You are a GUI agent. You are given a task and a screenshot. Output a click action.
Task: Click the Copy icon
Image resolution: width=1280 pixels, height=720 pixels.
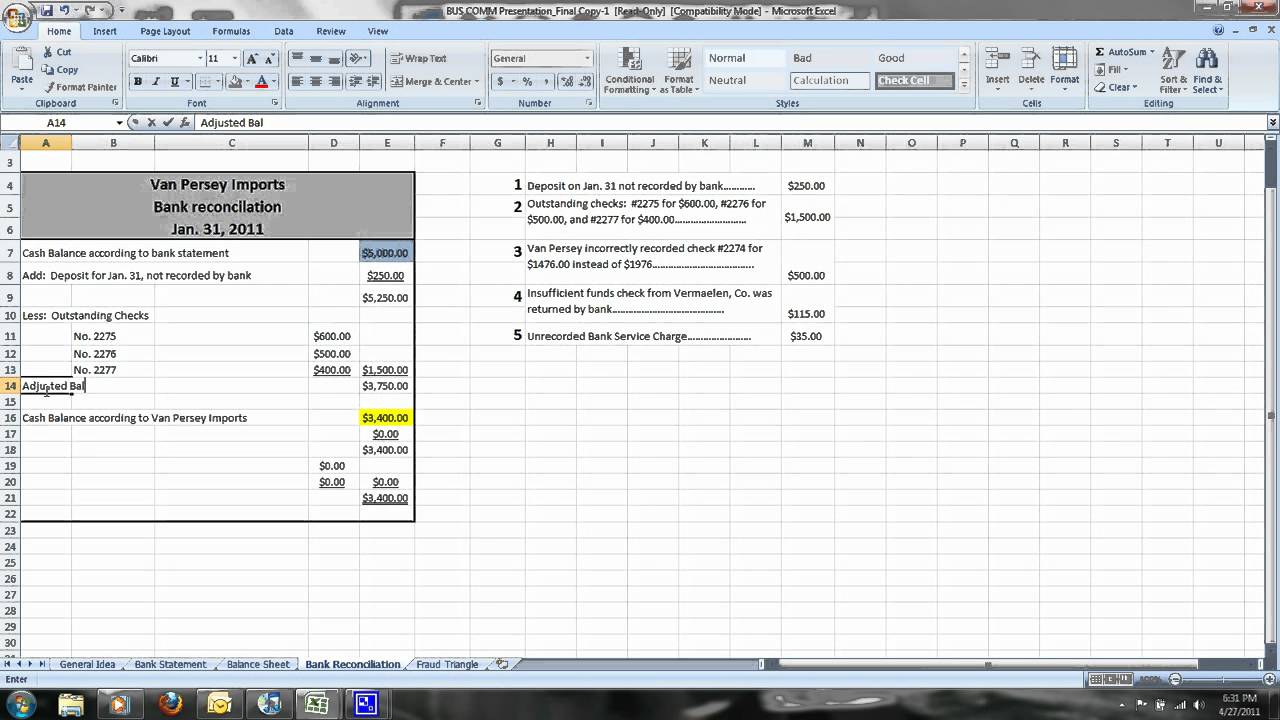tap(48, 70)
